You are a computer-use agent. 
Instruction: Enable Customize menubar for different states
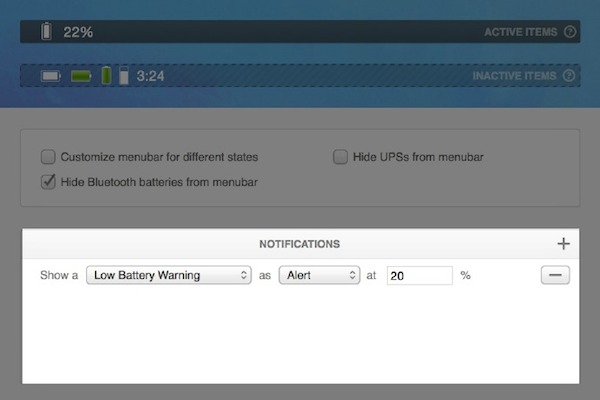tap(48, 157)
